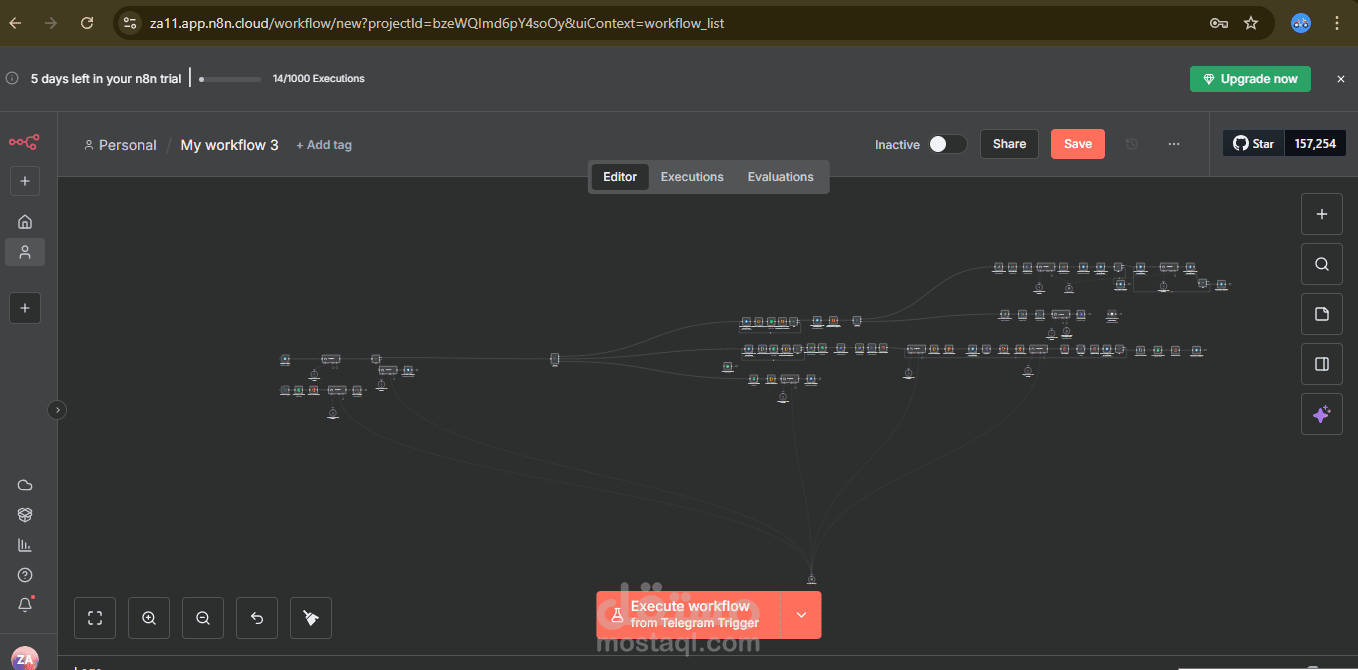Click the Save button

tap(1078, 144)
